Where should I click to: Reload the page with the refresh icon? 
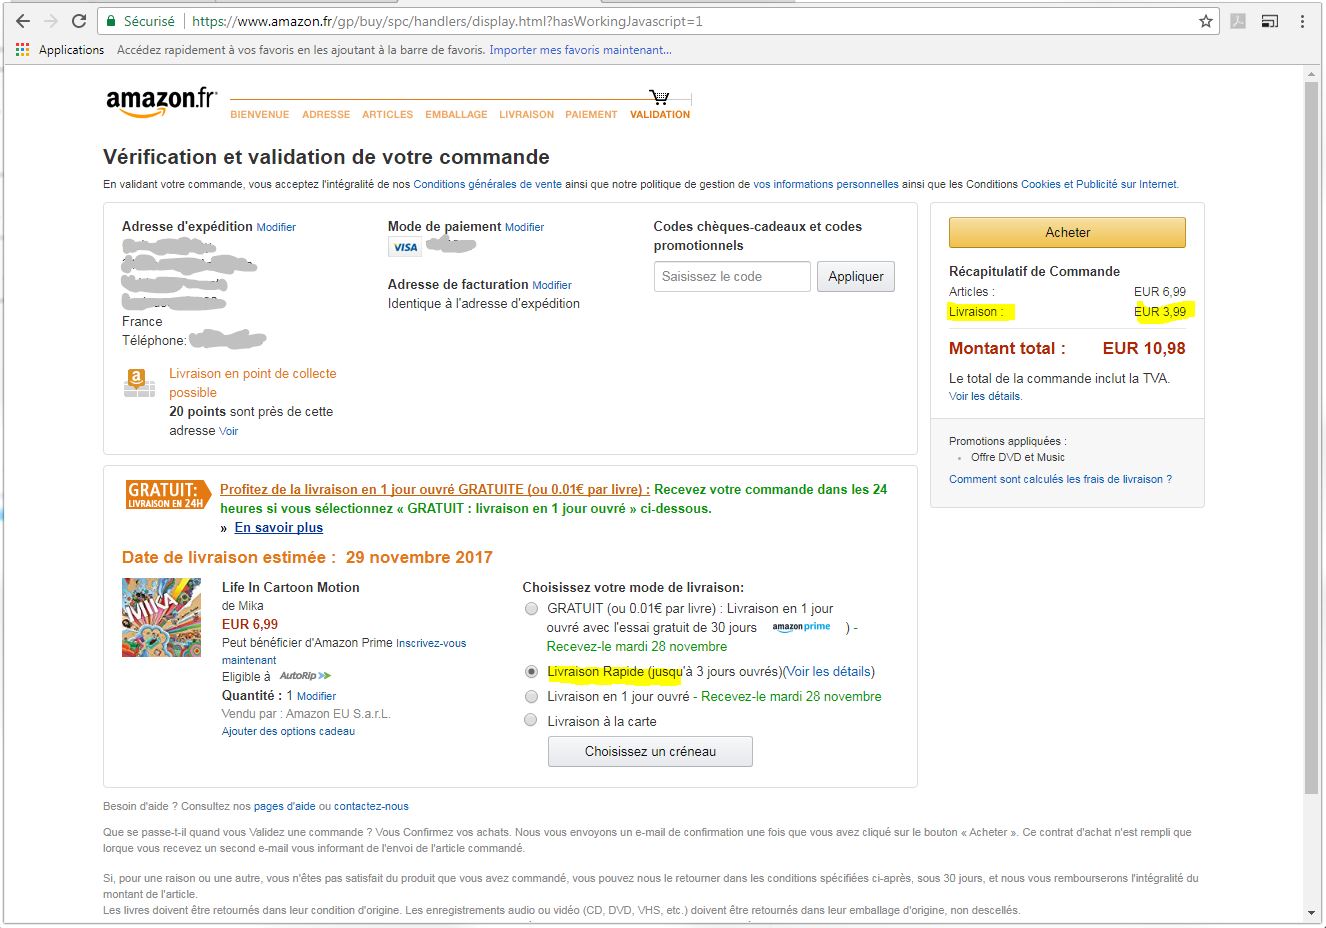coord(79,21)
